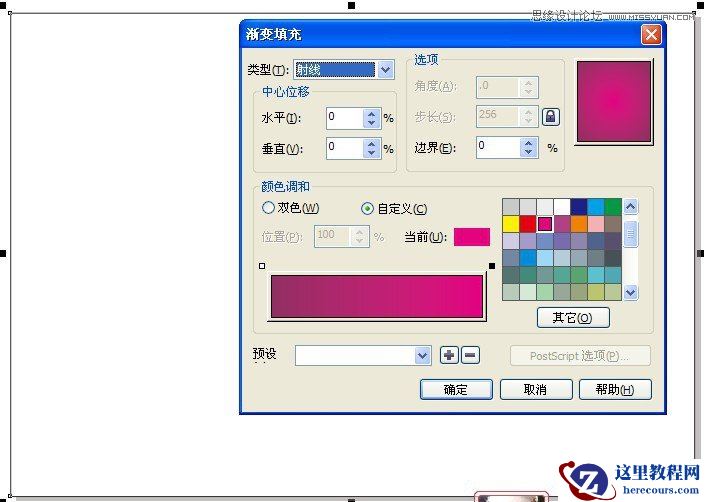Click the 帮助 button
This screenshot has height=502, width=705.
pos(615,389)
